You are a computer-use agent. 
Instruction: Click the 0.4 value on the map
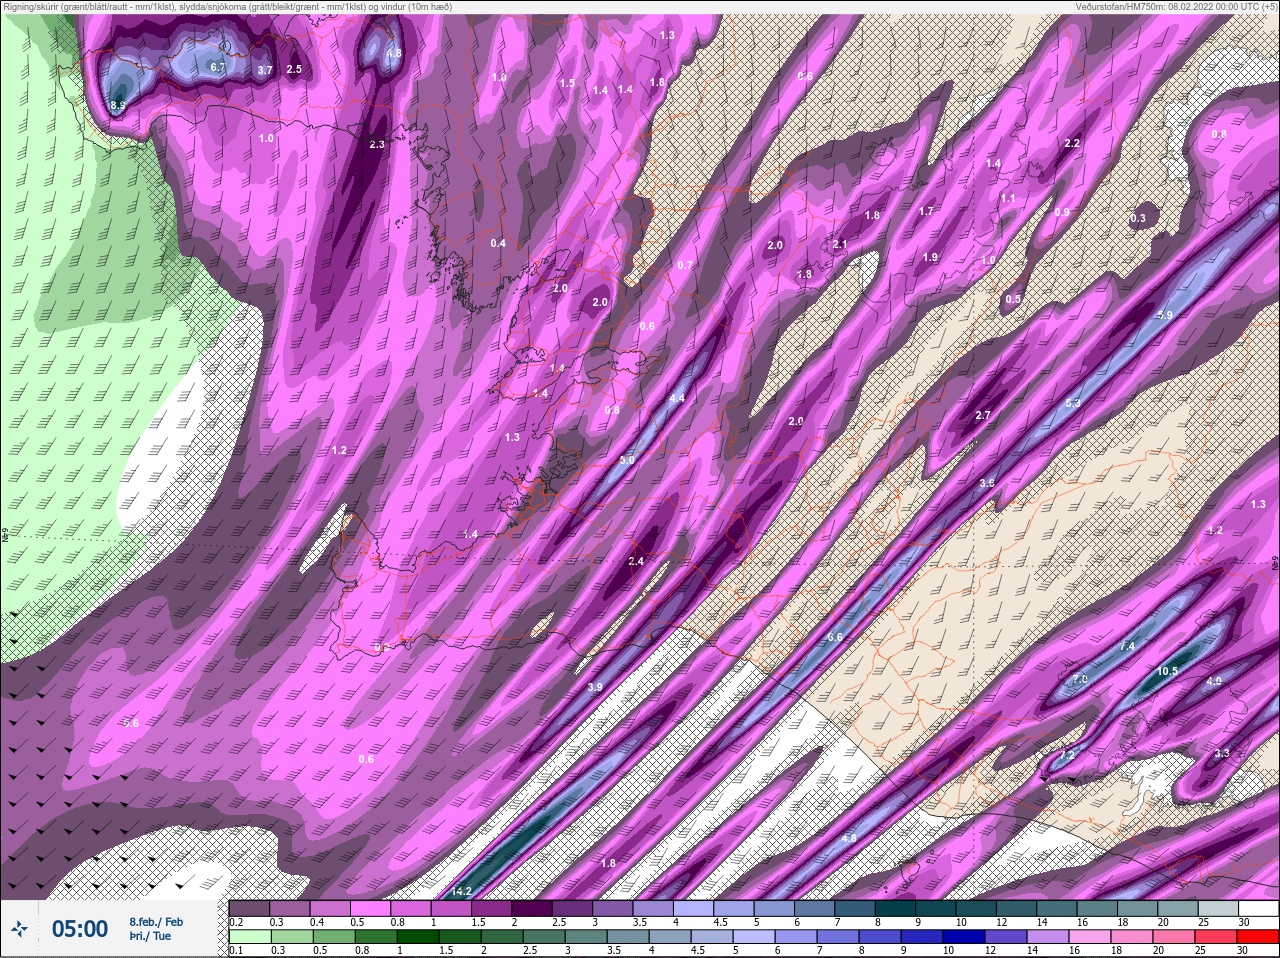(498, 243)
